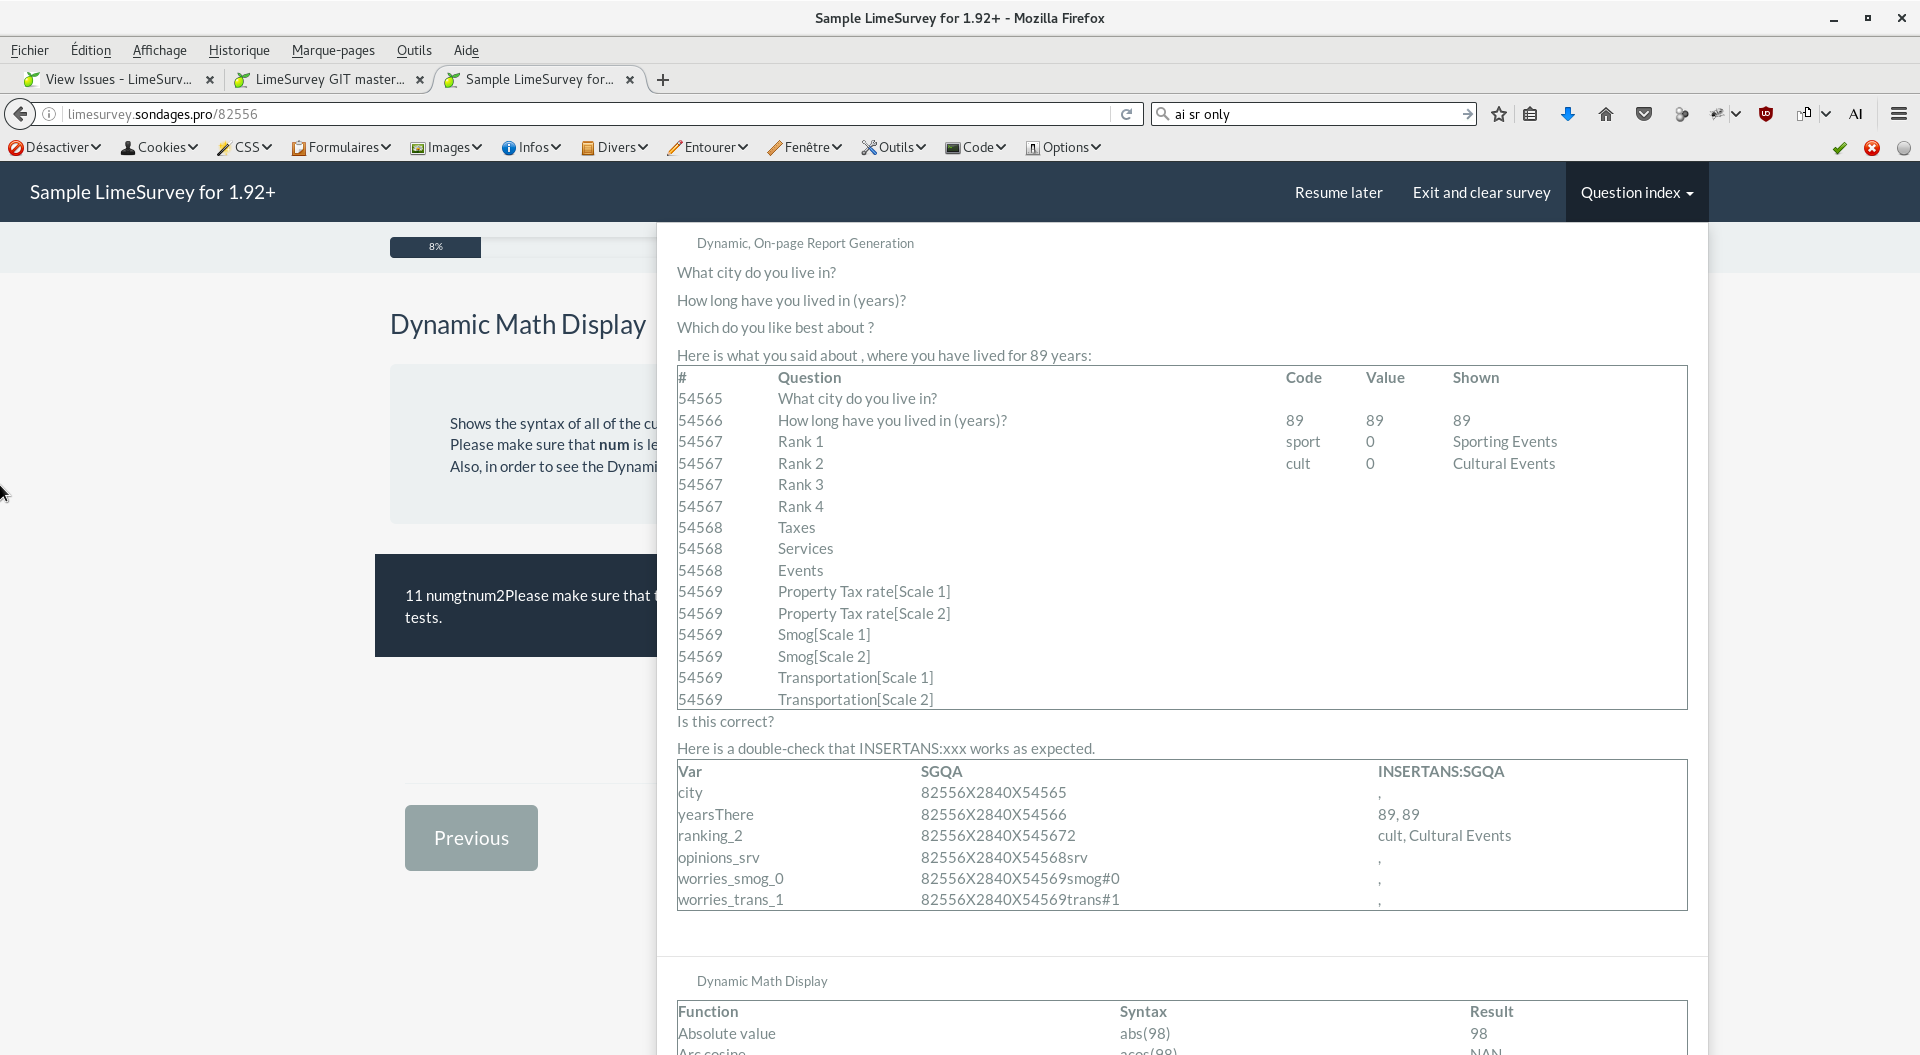Screen dimensions: 1920x1055
Task: Open the Marque-pages menu
Action: (x=333, y=50)
